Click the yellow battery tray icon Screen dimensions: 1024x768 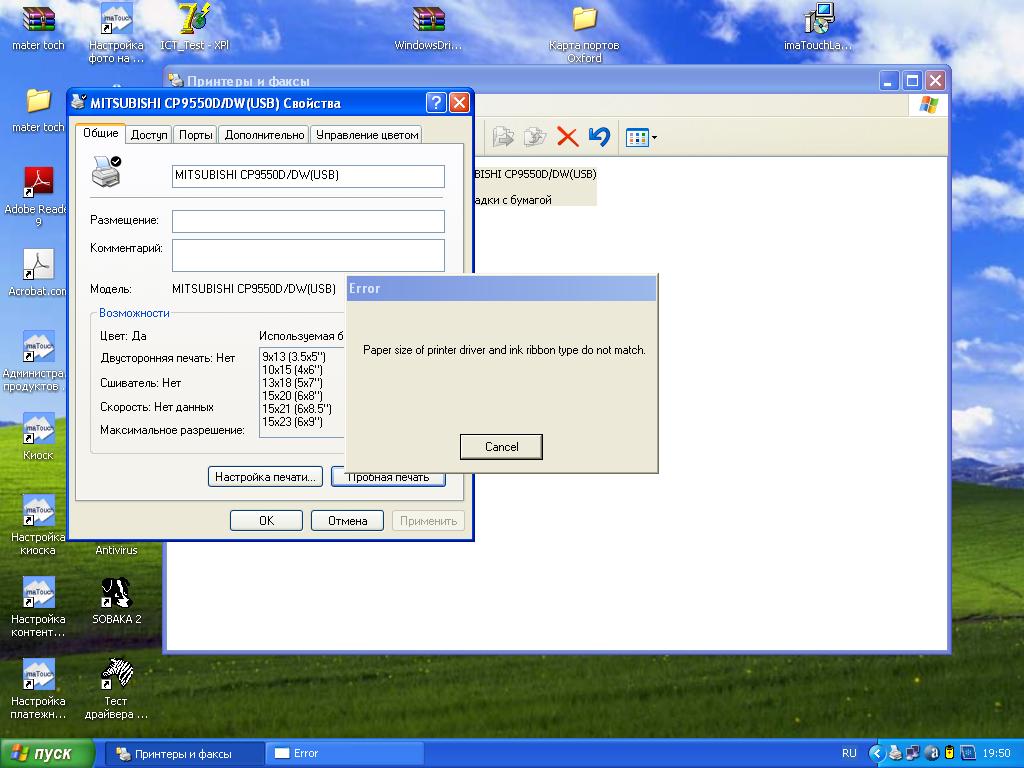click(950, 754)
